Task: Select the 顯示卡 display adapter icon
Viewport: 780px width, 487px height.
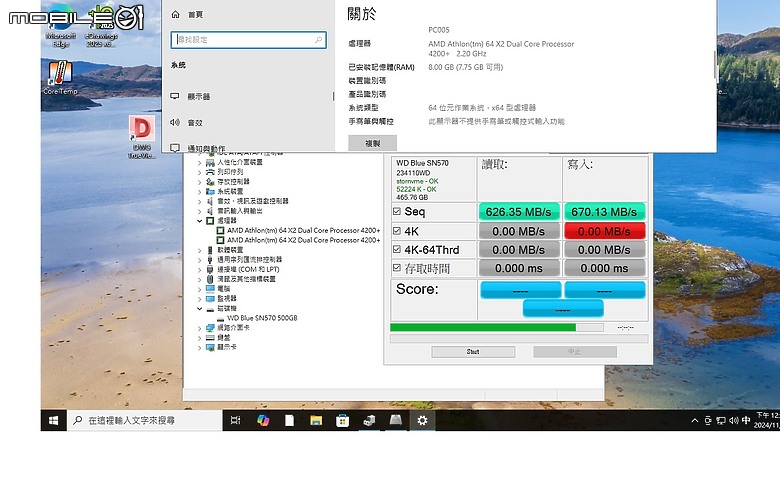Action: click(210, 347)
